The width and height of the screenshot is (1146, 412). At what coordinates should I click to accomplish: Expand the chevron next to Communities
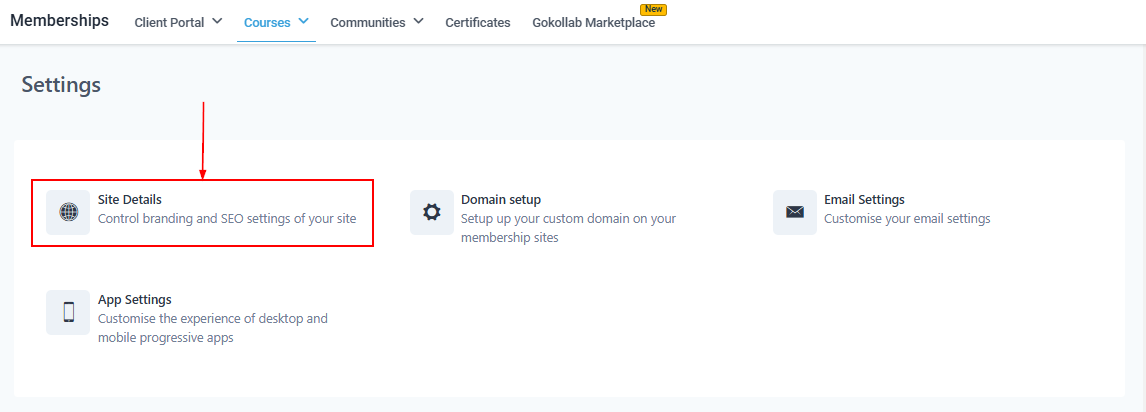coord(418,21)
